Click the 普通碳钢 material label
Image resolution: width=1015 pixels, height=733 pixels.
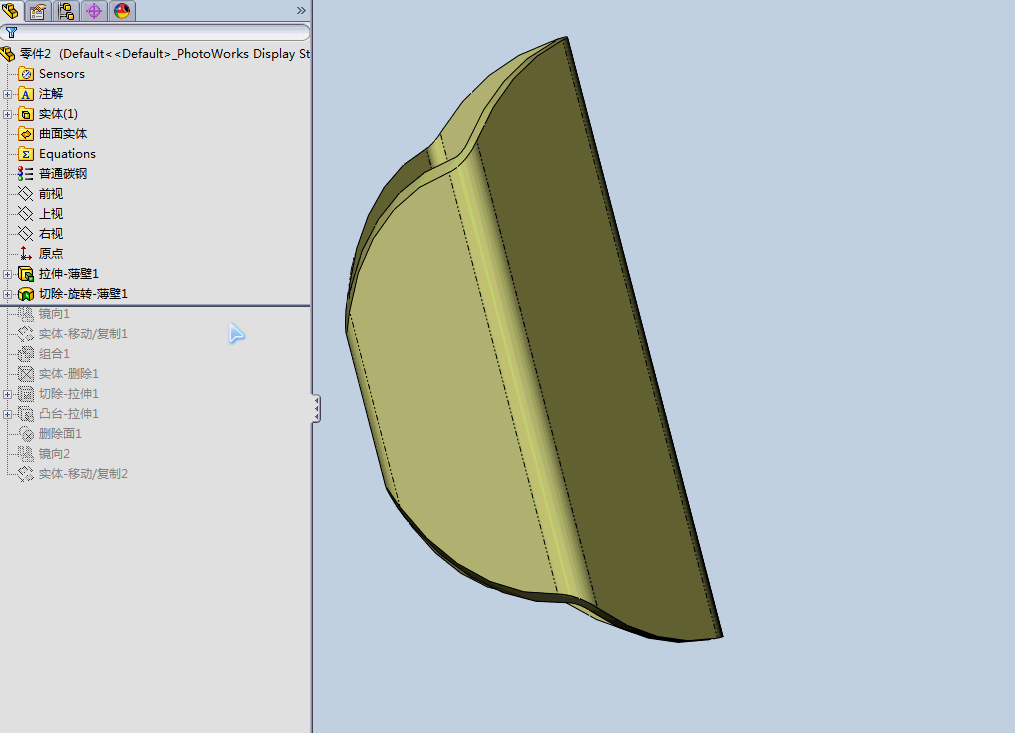(x=63, y=174)
